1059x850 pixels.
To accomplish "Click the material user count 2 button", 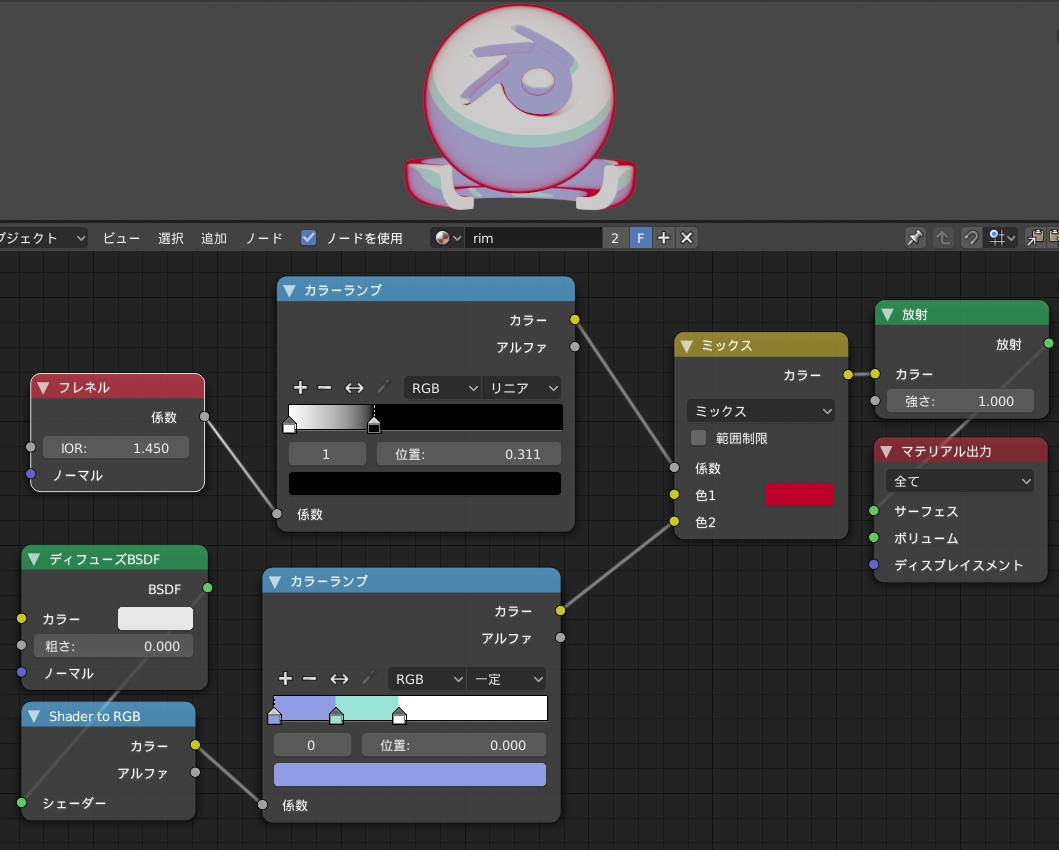I will click(x=615, y=238).
